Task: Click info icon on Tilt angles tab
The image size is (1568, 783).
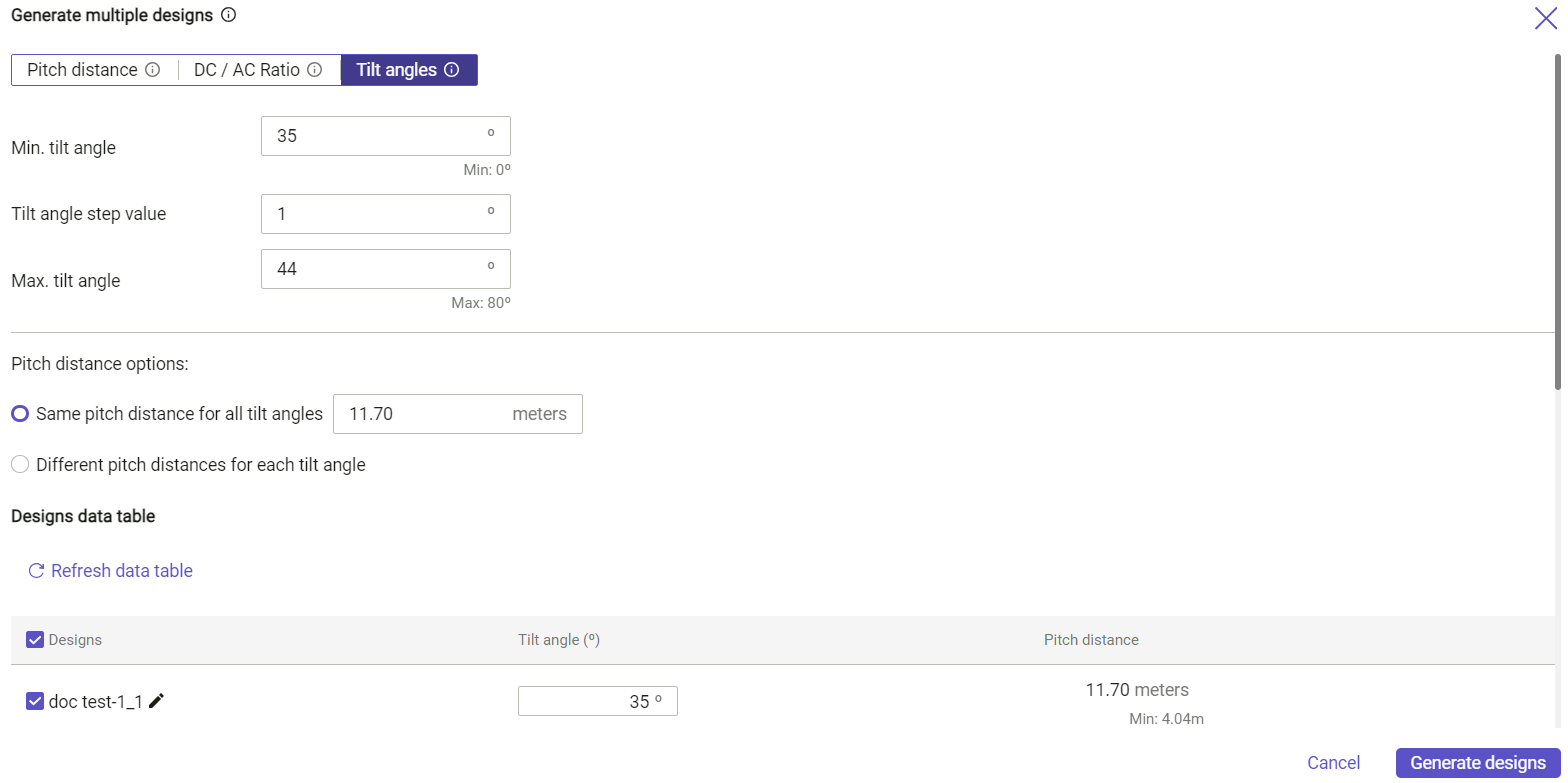Action: pyautogui.click(x=451, y=70)
